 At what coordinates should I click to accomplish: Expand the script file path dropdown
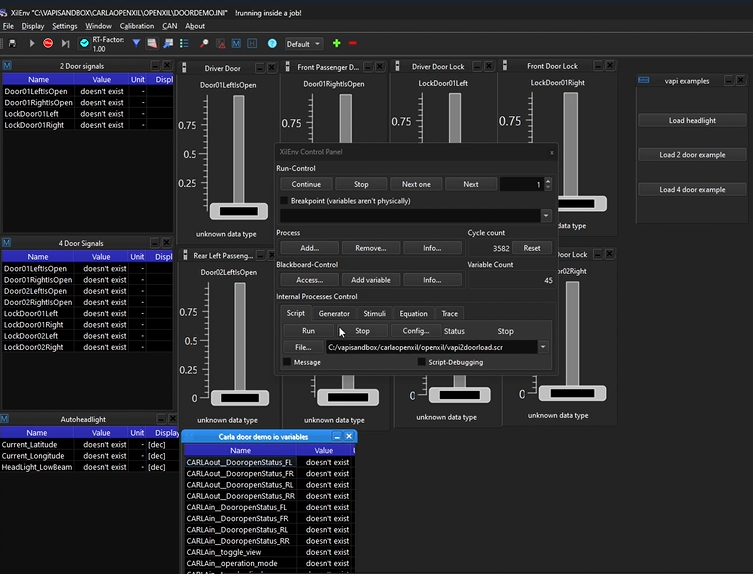[544, 347]
